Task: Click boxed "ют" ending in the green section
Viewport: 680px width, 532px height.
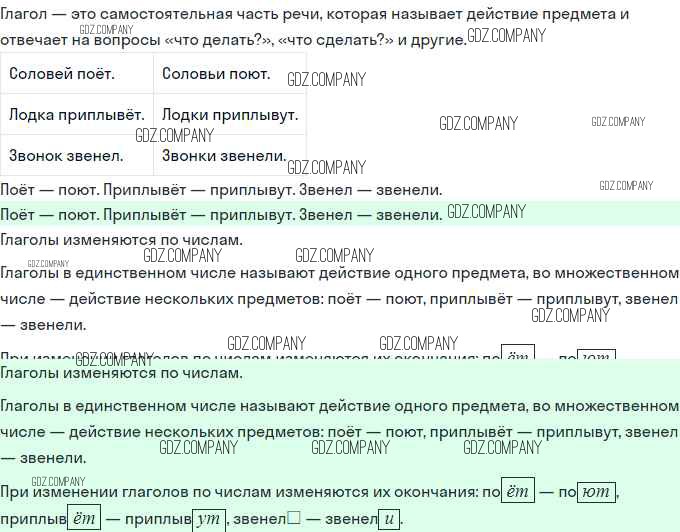Action: (x=597, y=492)
